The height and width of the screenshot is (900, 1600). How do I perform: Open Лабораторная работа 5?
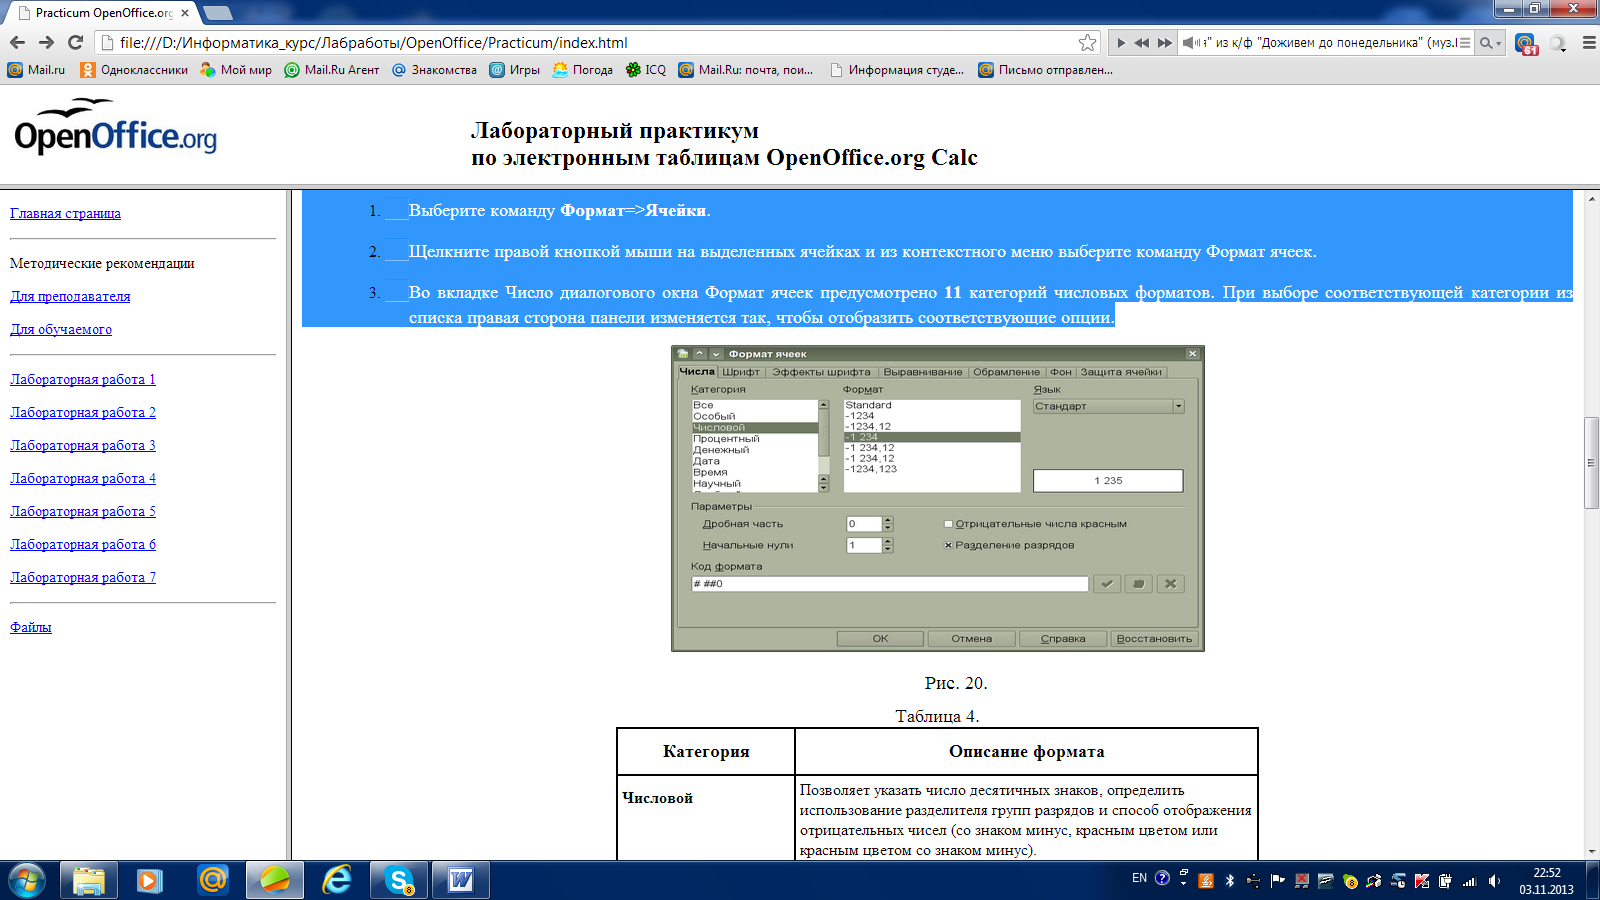tap(83, 511)
